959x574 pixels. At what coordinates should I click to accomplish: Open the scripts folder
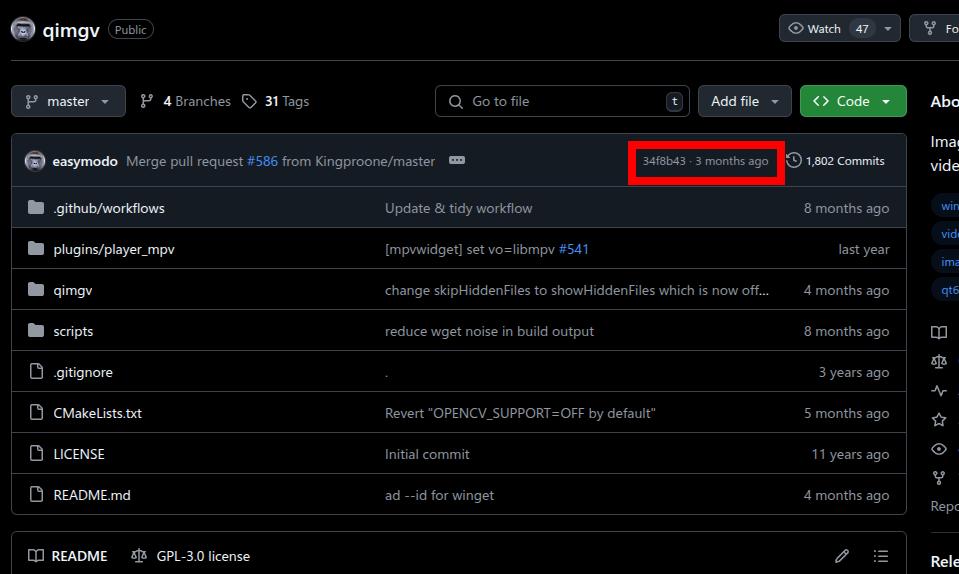tap(73, 331)
